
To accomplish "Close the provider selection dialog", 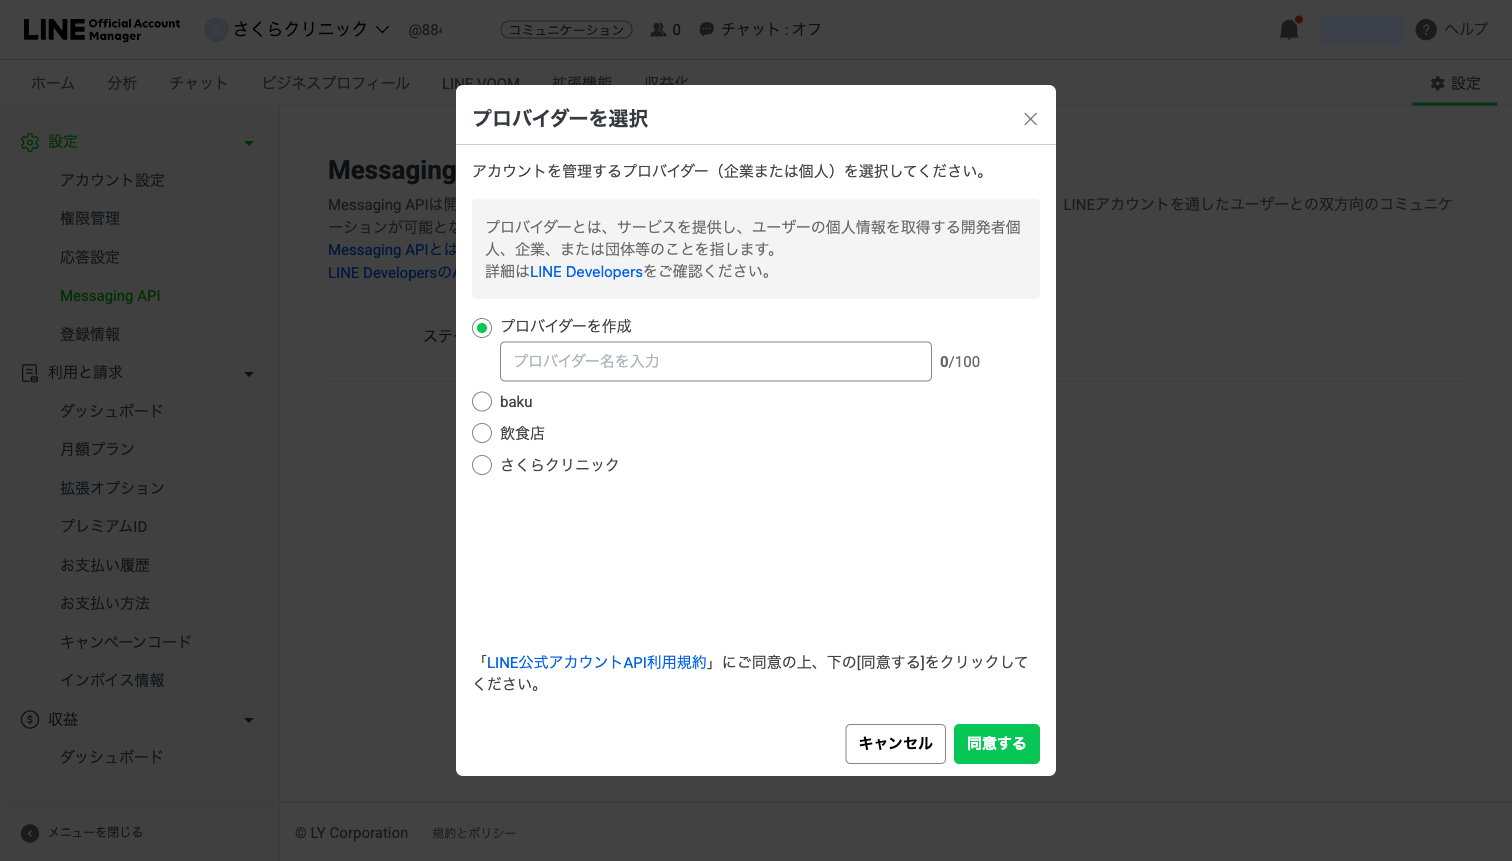I will (x=1030, y=119).
